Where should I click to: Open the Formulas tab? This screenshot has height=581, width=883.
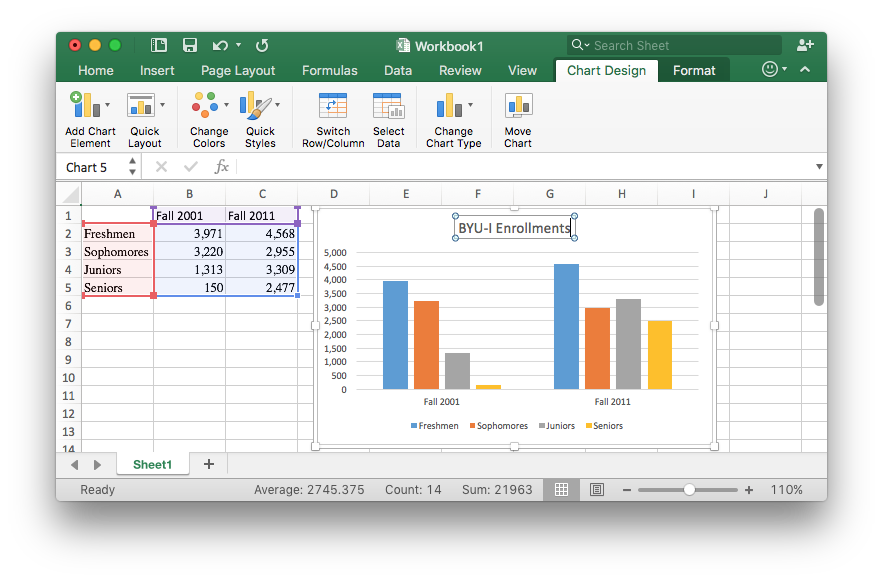click(x=330, y=70)
